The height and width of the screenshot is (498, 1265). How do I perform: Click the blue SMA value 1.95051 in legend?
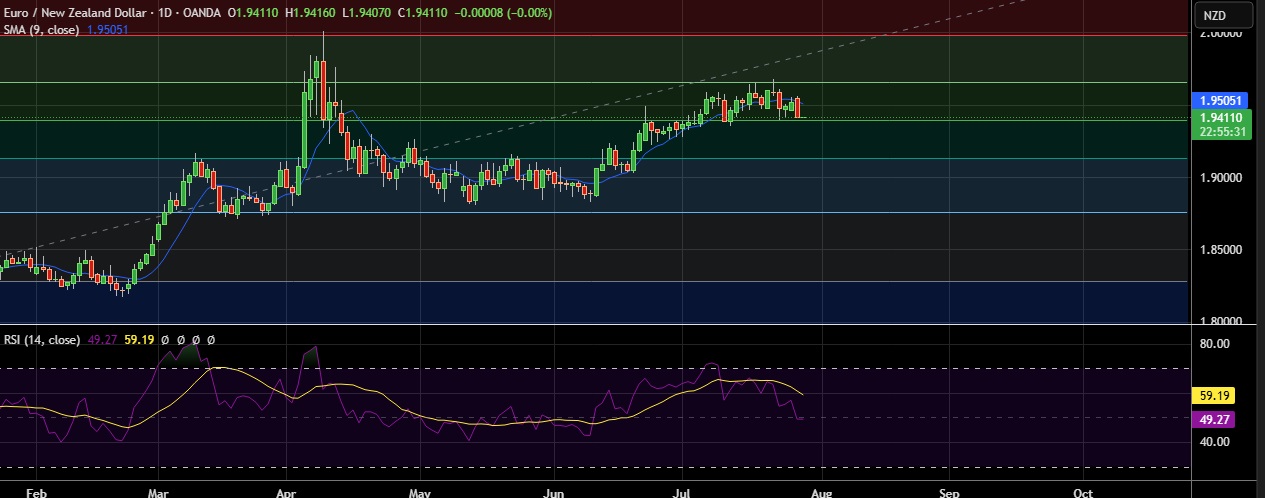[x=107, y=29]
